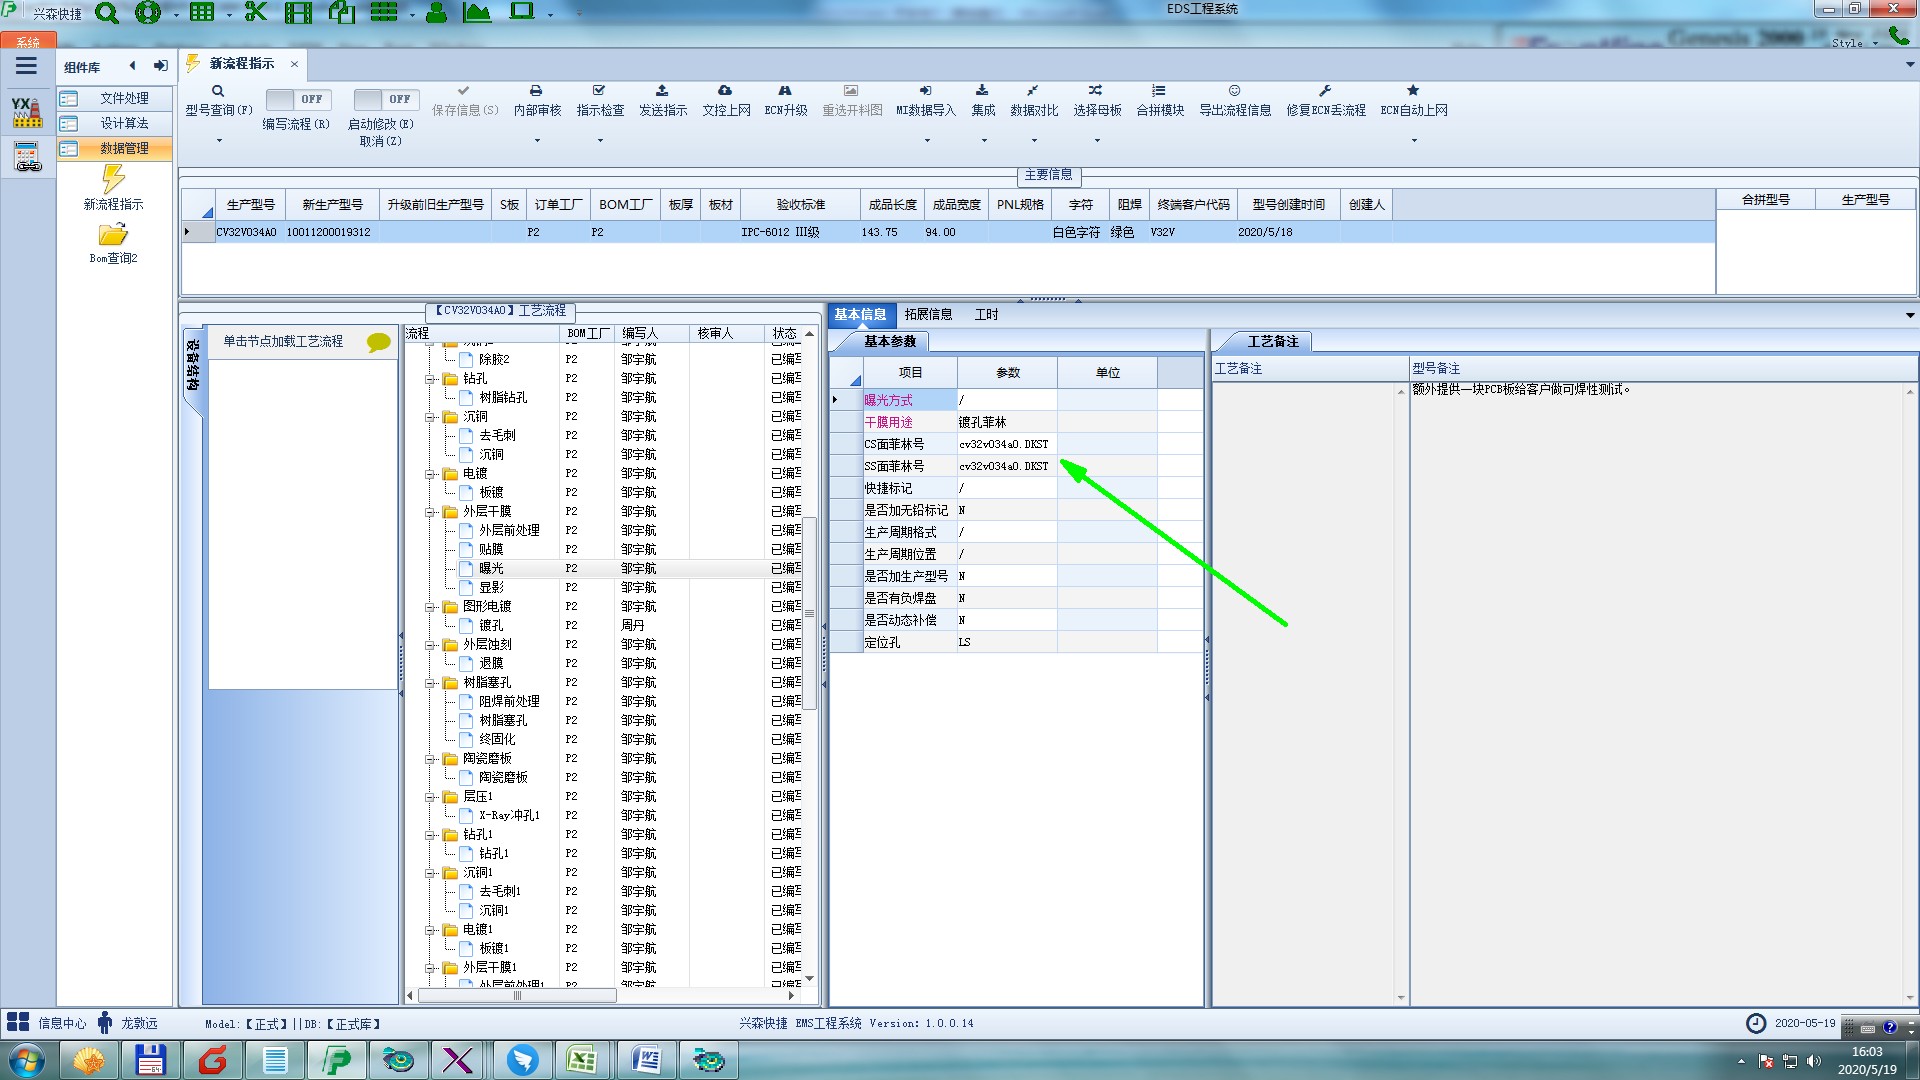
Task: Close the 新流程指示 document tab
Action: (294, 64)
